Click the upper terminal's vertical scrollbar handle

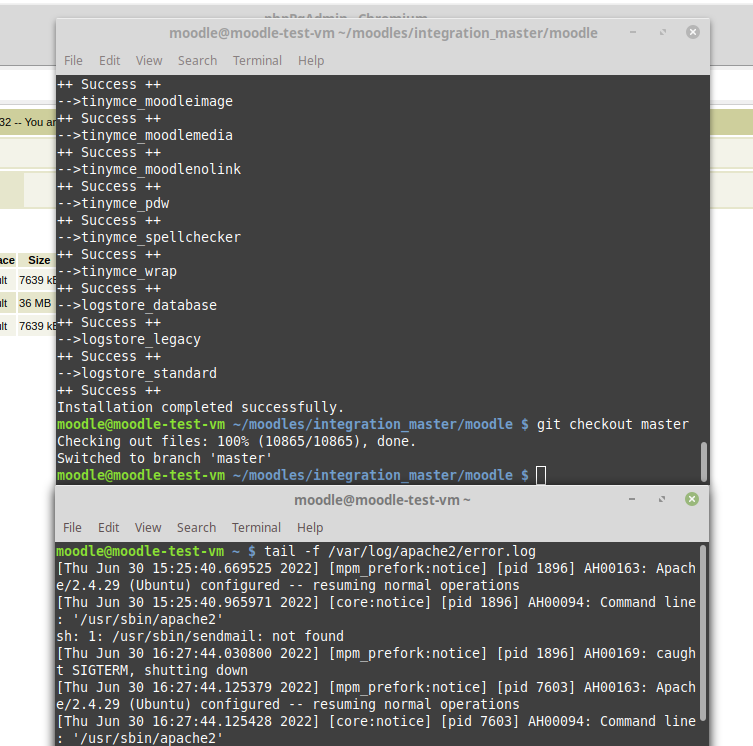point(704,462)
